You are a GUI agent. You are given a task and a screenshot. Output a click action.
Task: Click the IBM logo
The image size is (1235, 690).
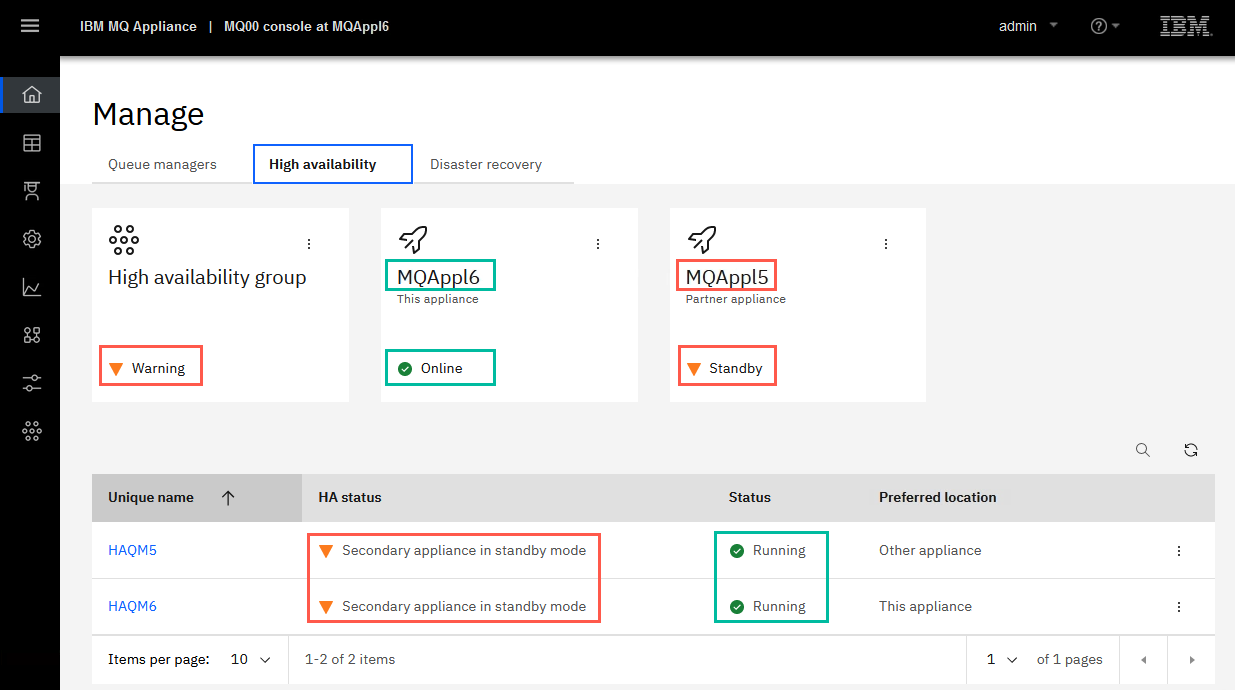click(x=1186, y=26)
